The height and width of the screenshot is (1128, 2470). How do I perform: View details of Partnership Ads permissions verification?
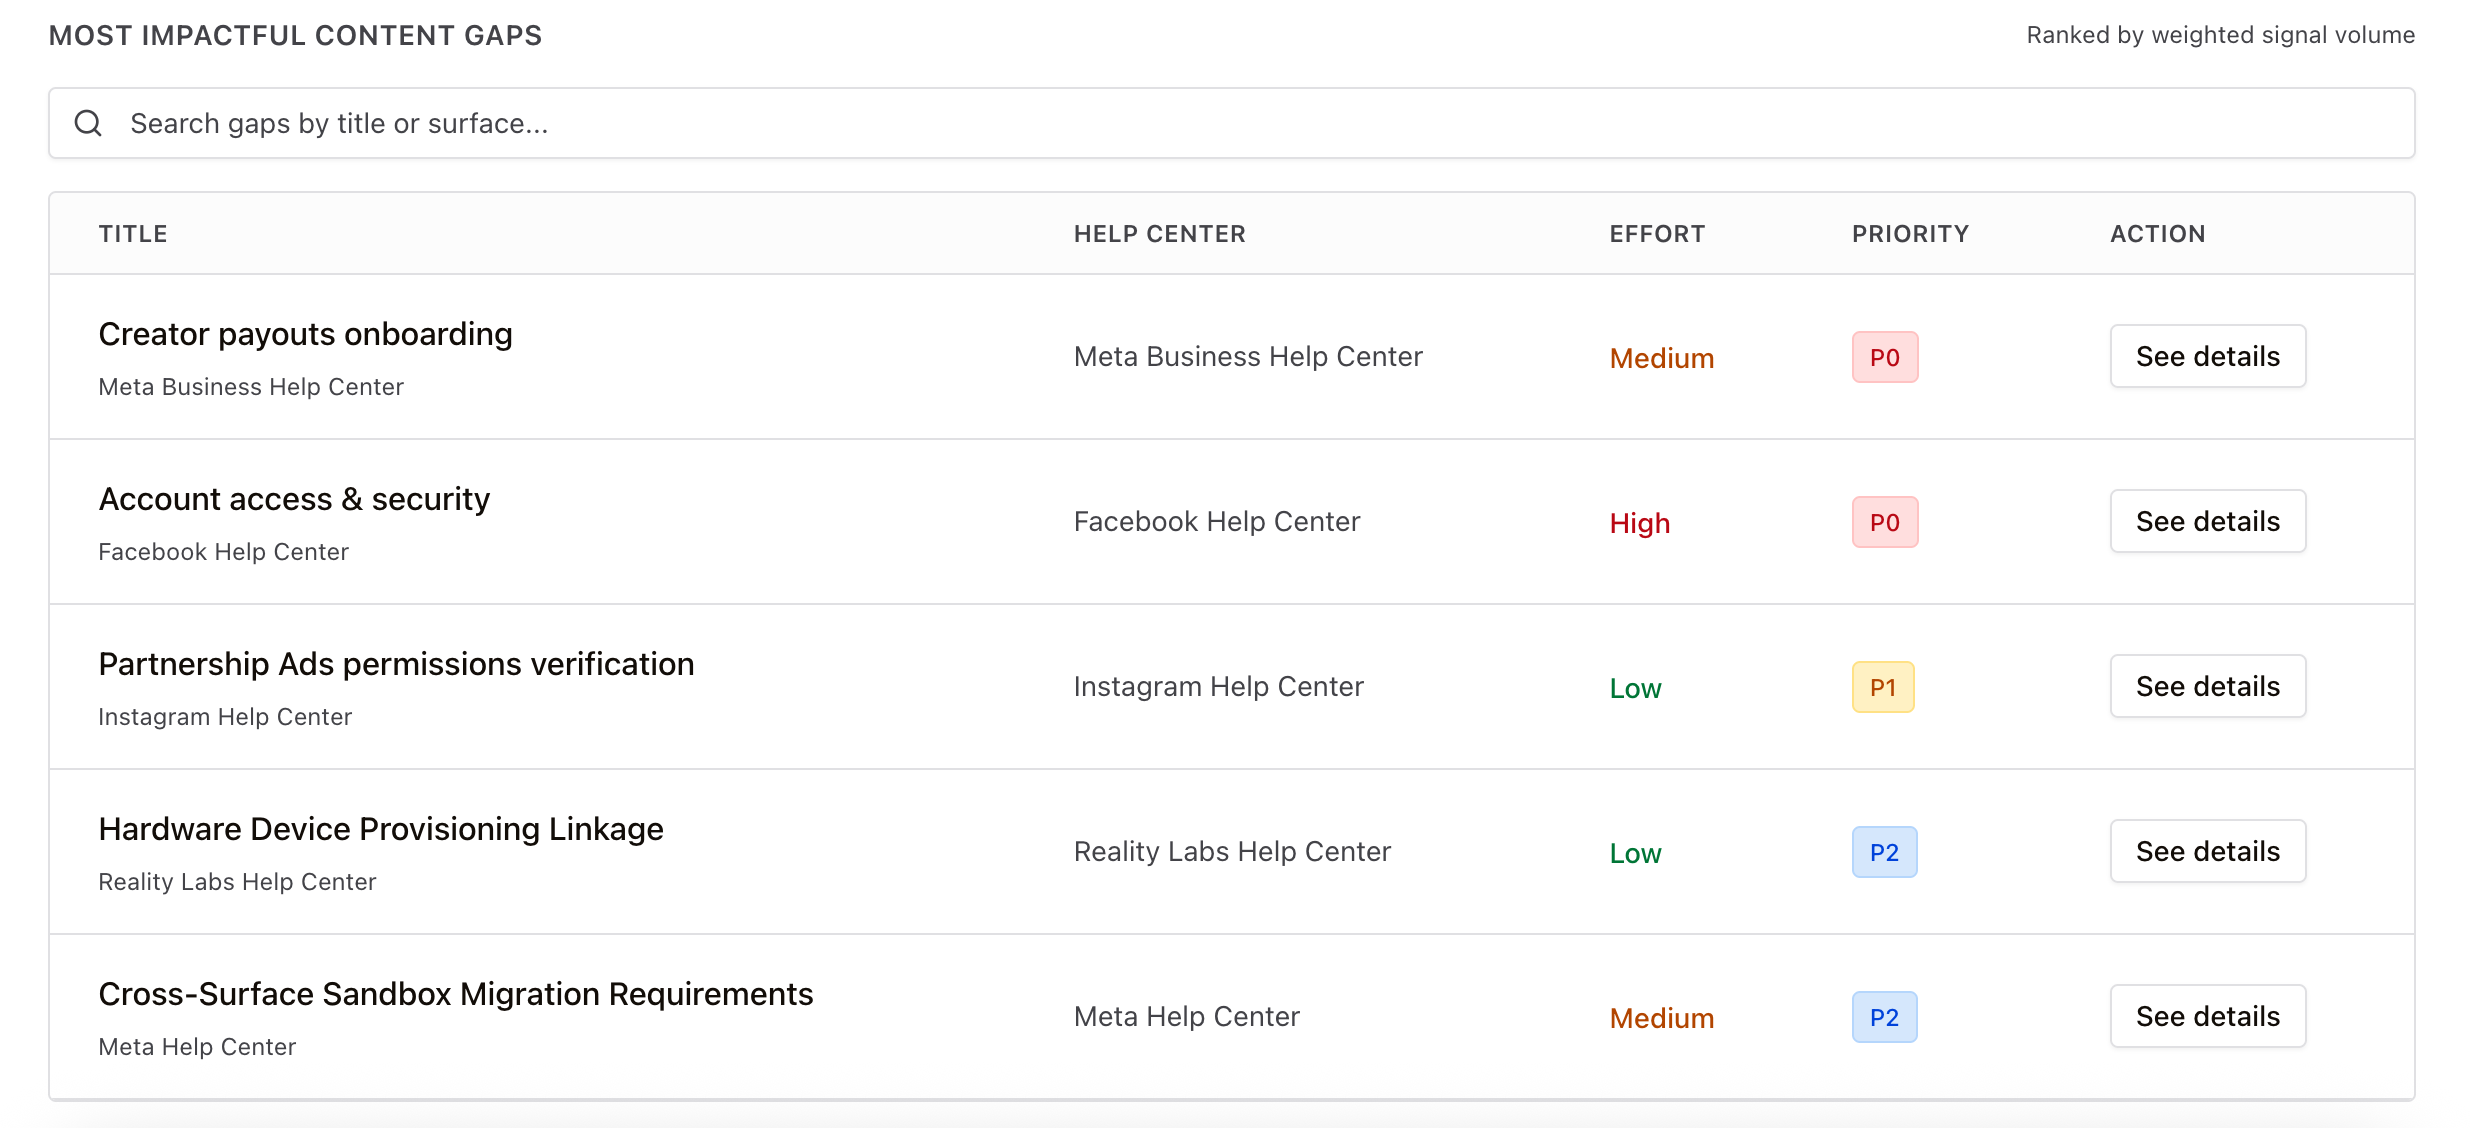[2208, 686]
